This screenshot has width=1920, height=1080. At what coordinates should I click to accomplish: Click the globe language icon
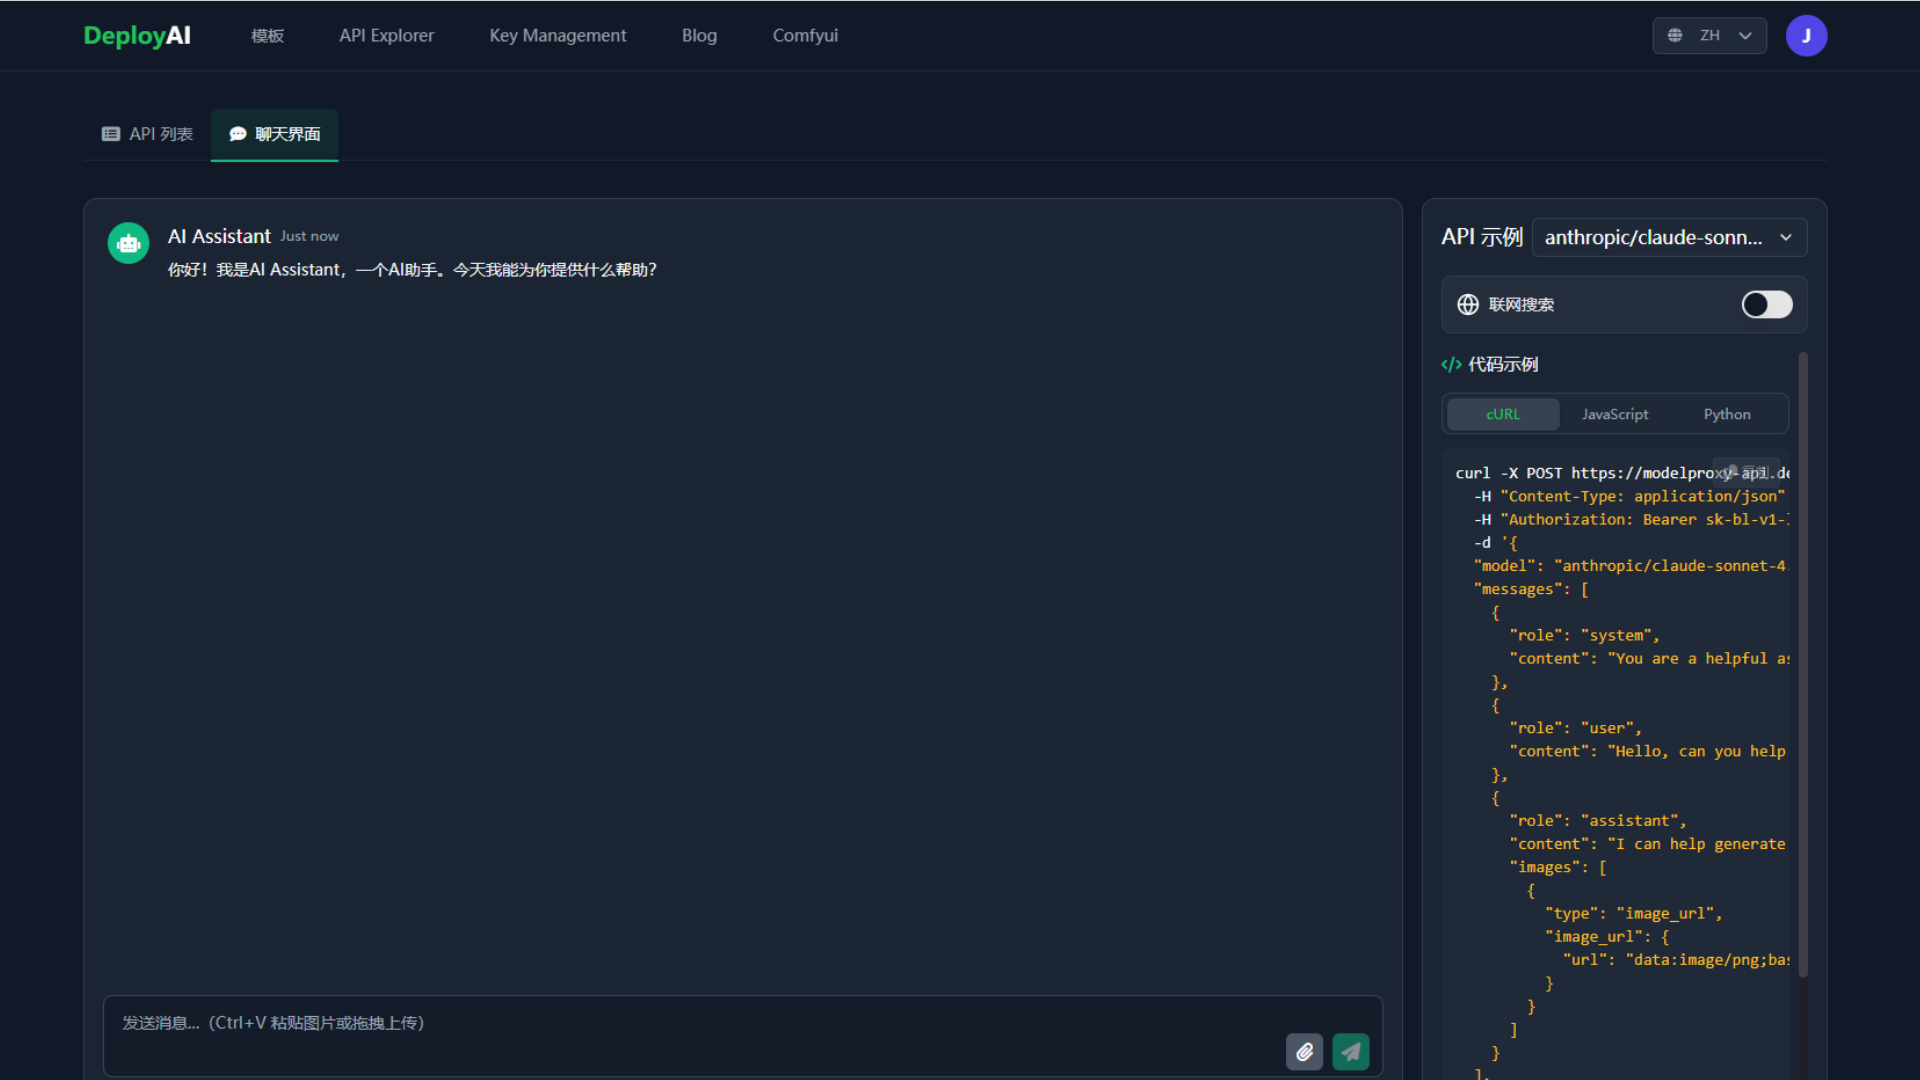pos(1675,36)
